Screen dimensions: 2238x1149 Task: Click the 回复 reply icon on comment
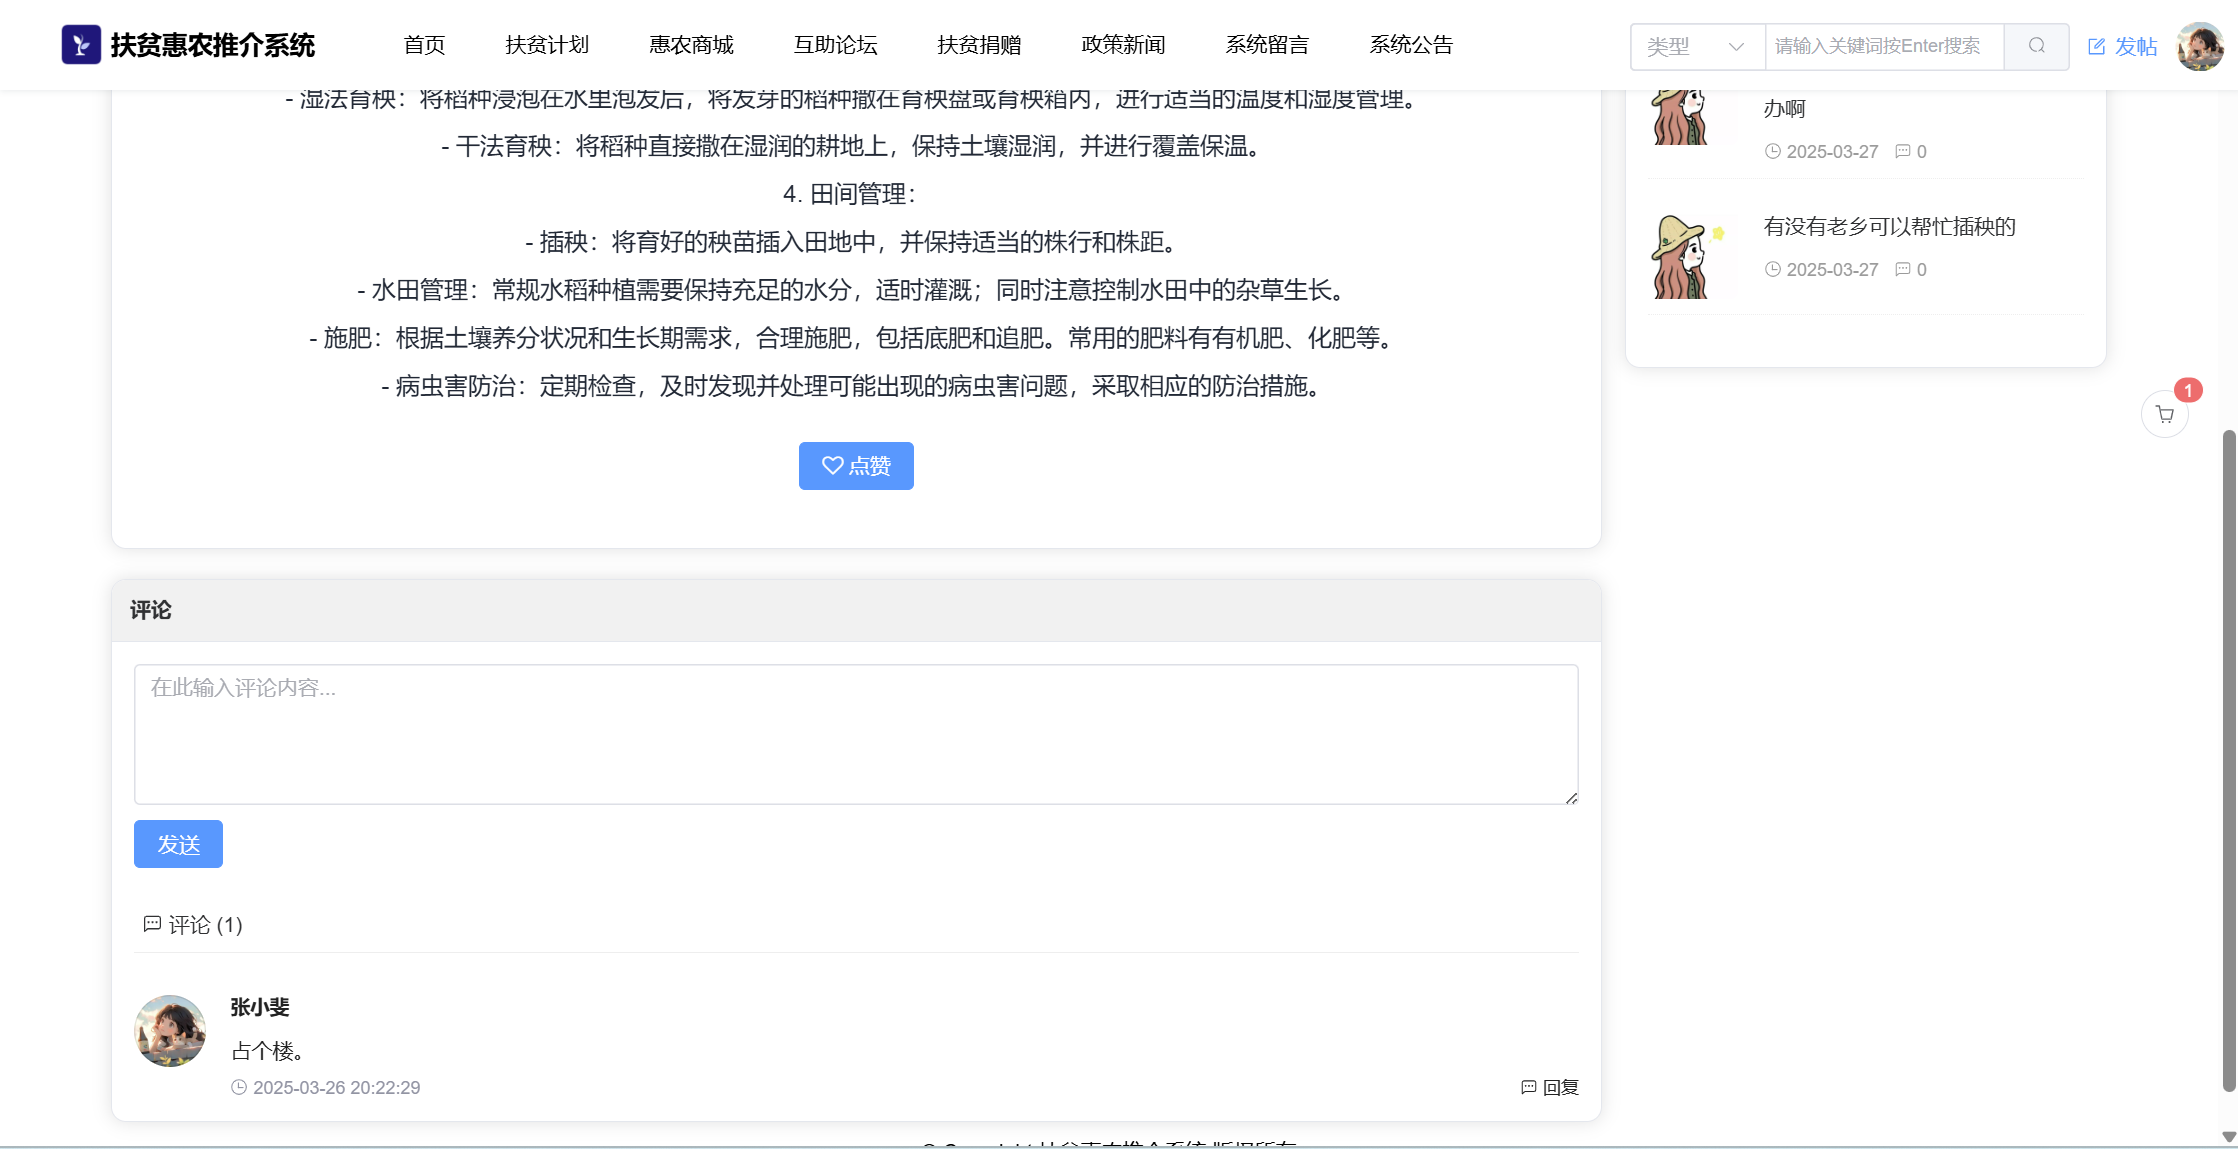(x=1528, y=1087)
